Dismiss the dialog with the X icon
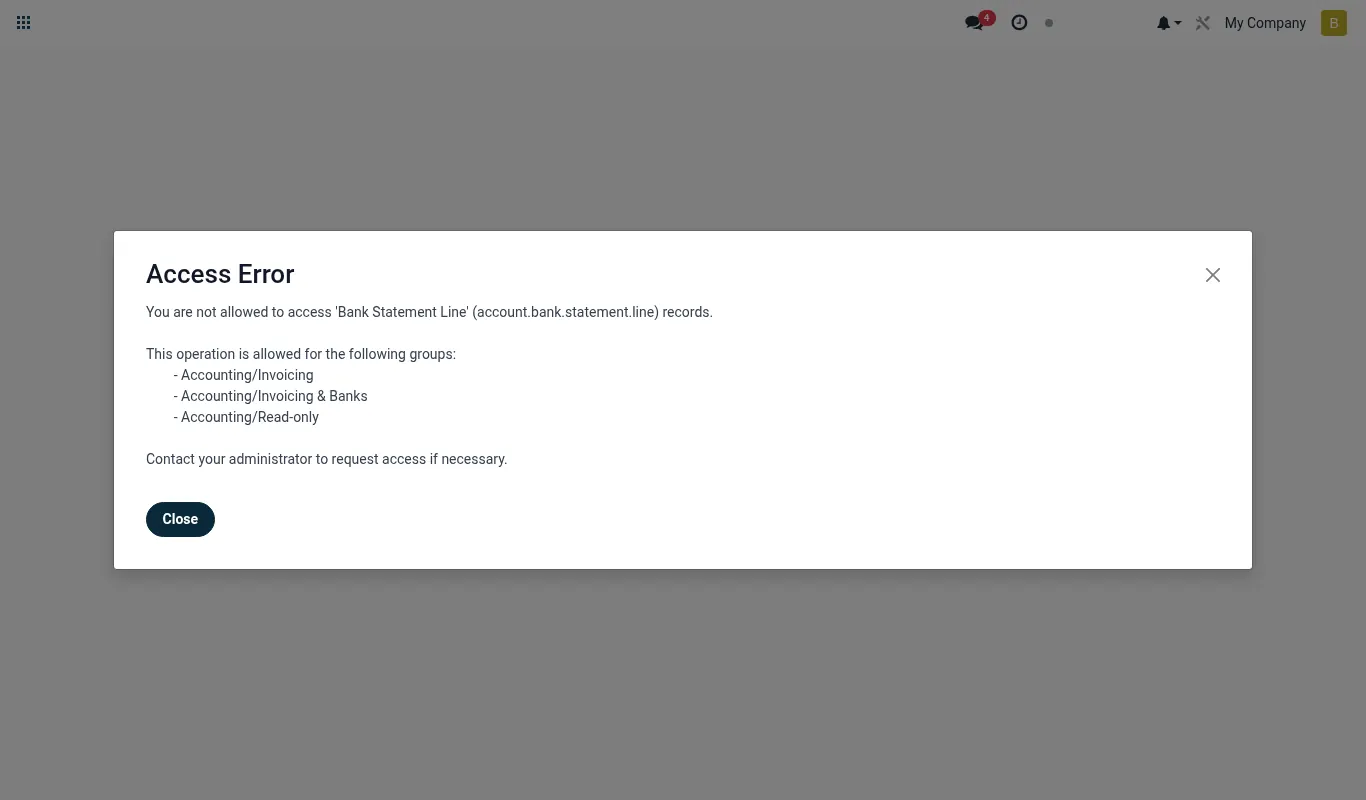This screenshot has height=800, width=1366. coord(1213,275)
